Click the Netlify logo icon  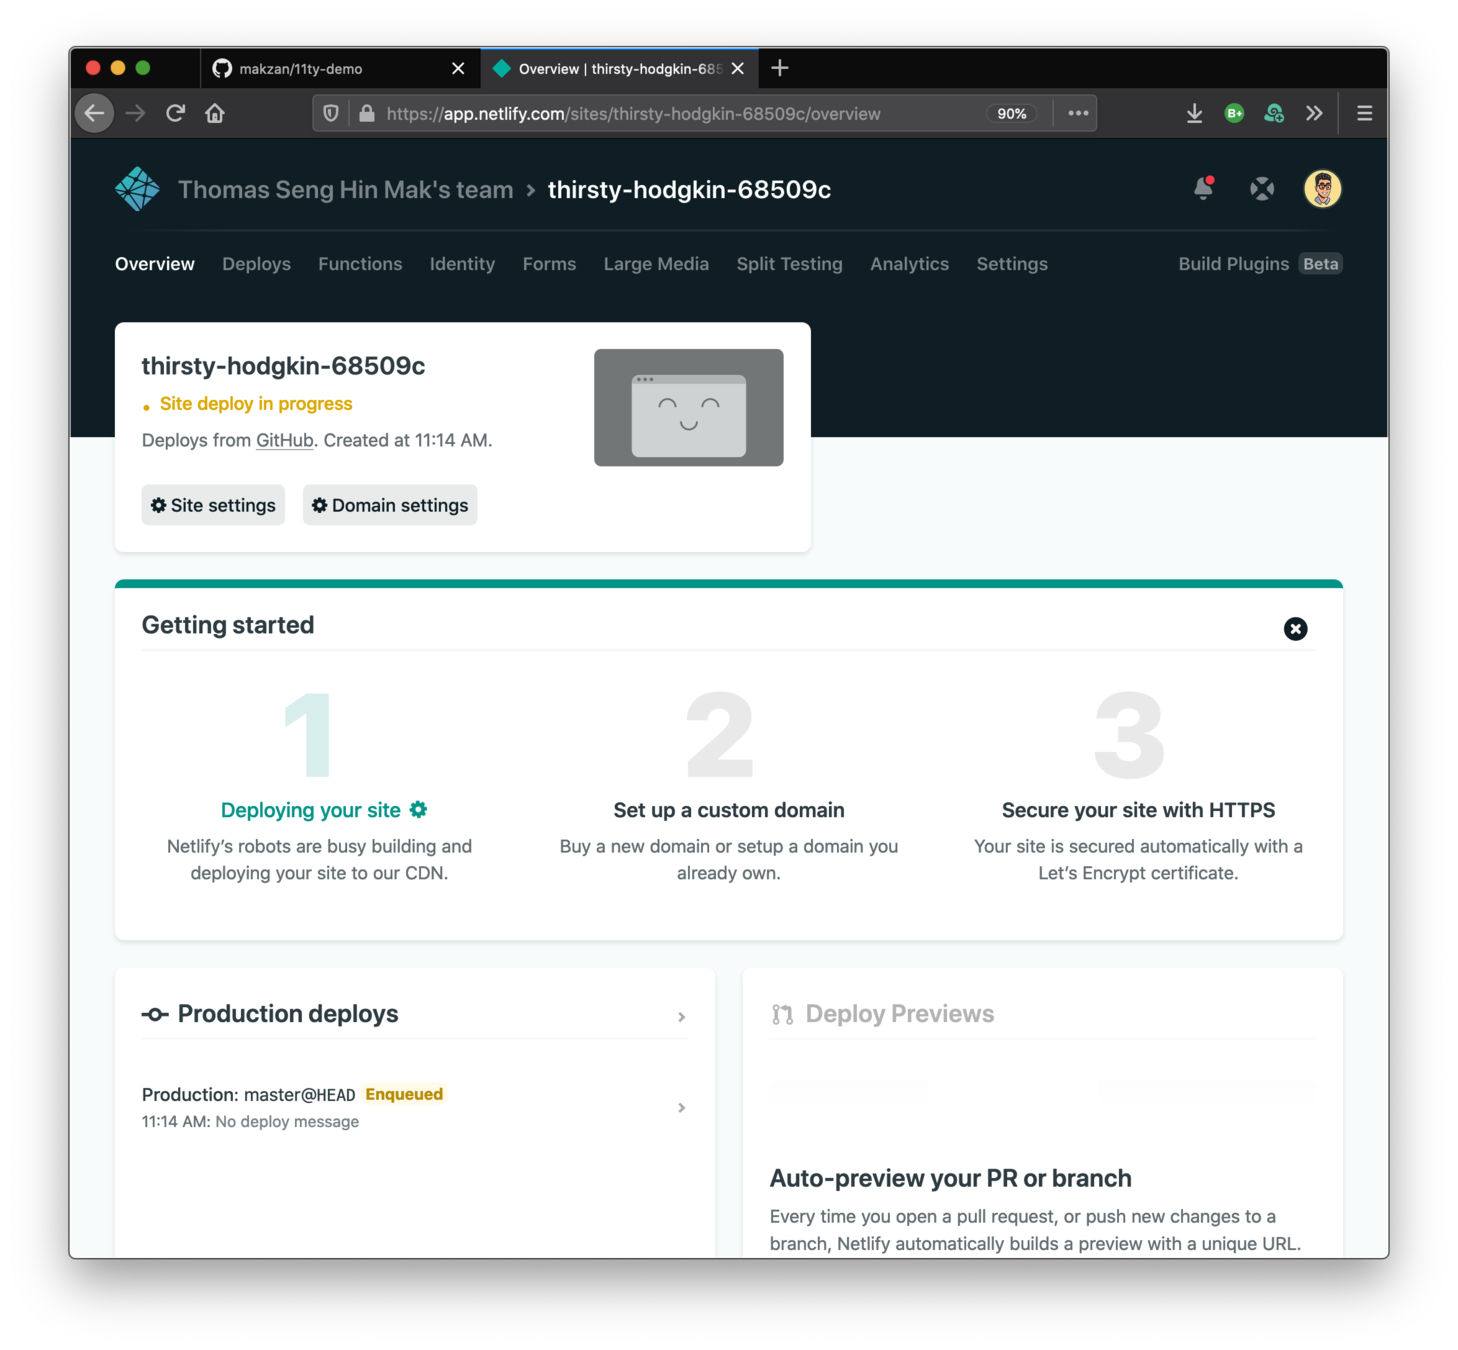137,189
